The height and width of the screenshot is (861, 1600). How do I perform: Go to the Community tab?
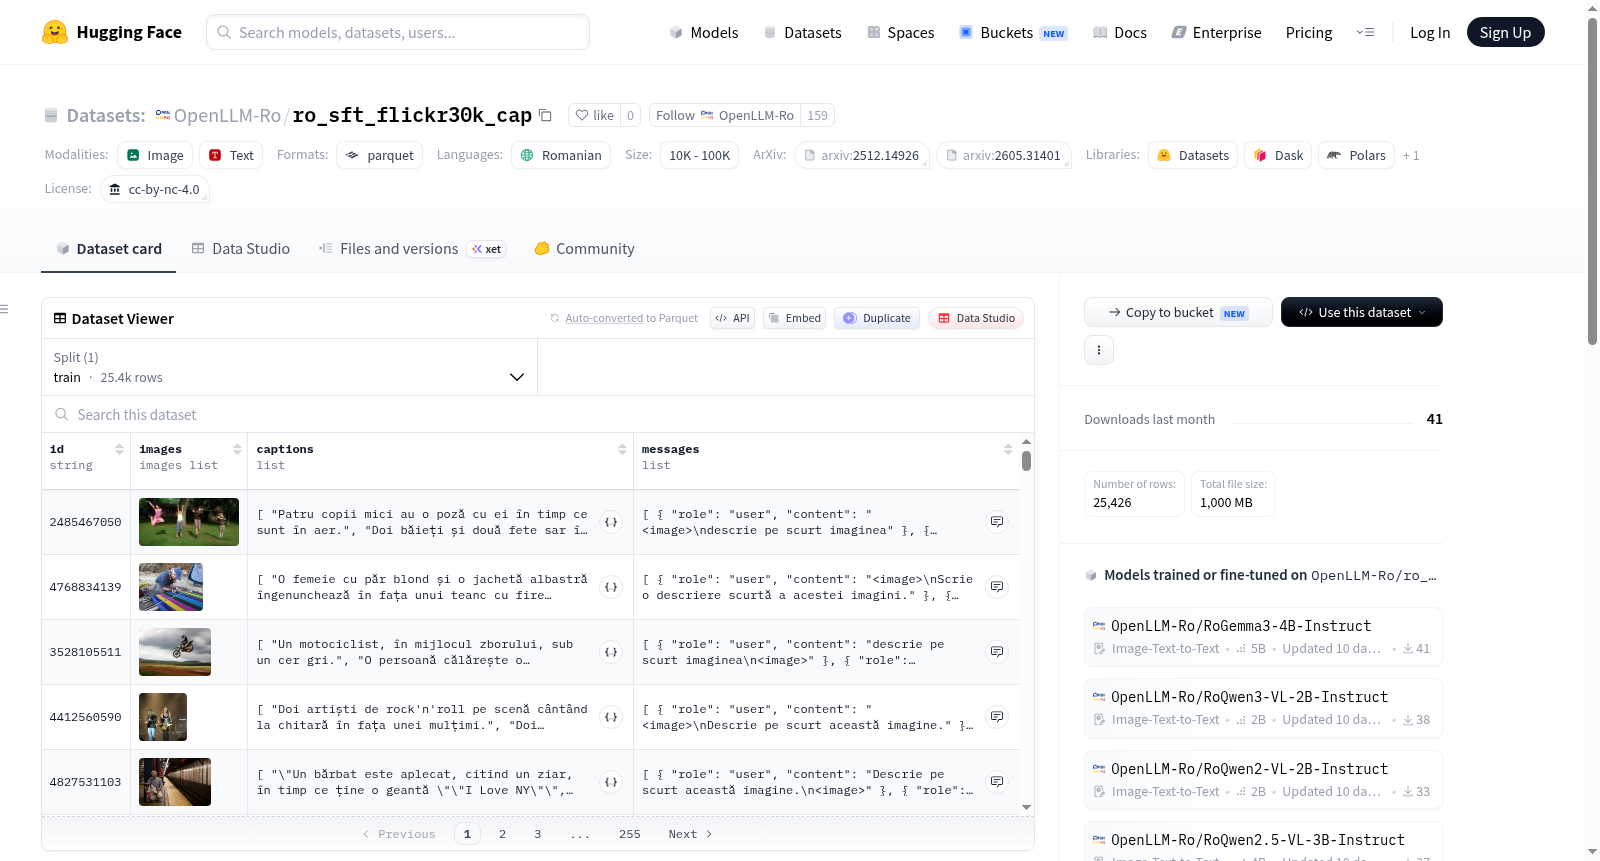(585, 249)
